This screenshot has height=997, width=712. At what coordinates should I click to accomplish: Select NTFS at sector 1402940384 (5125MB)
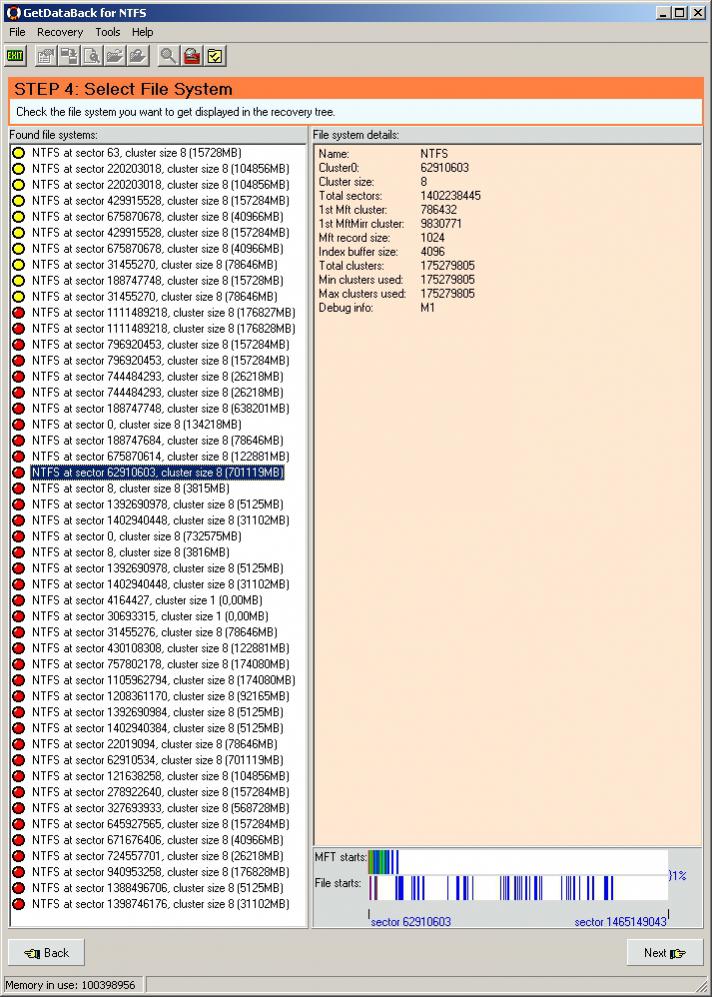pyautogui.click(x=158, y=728)
